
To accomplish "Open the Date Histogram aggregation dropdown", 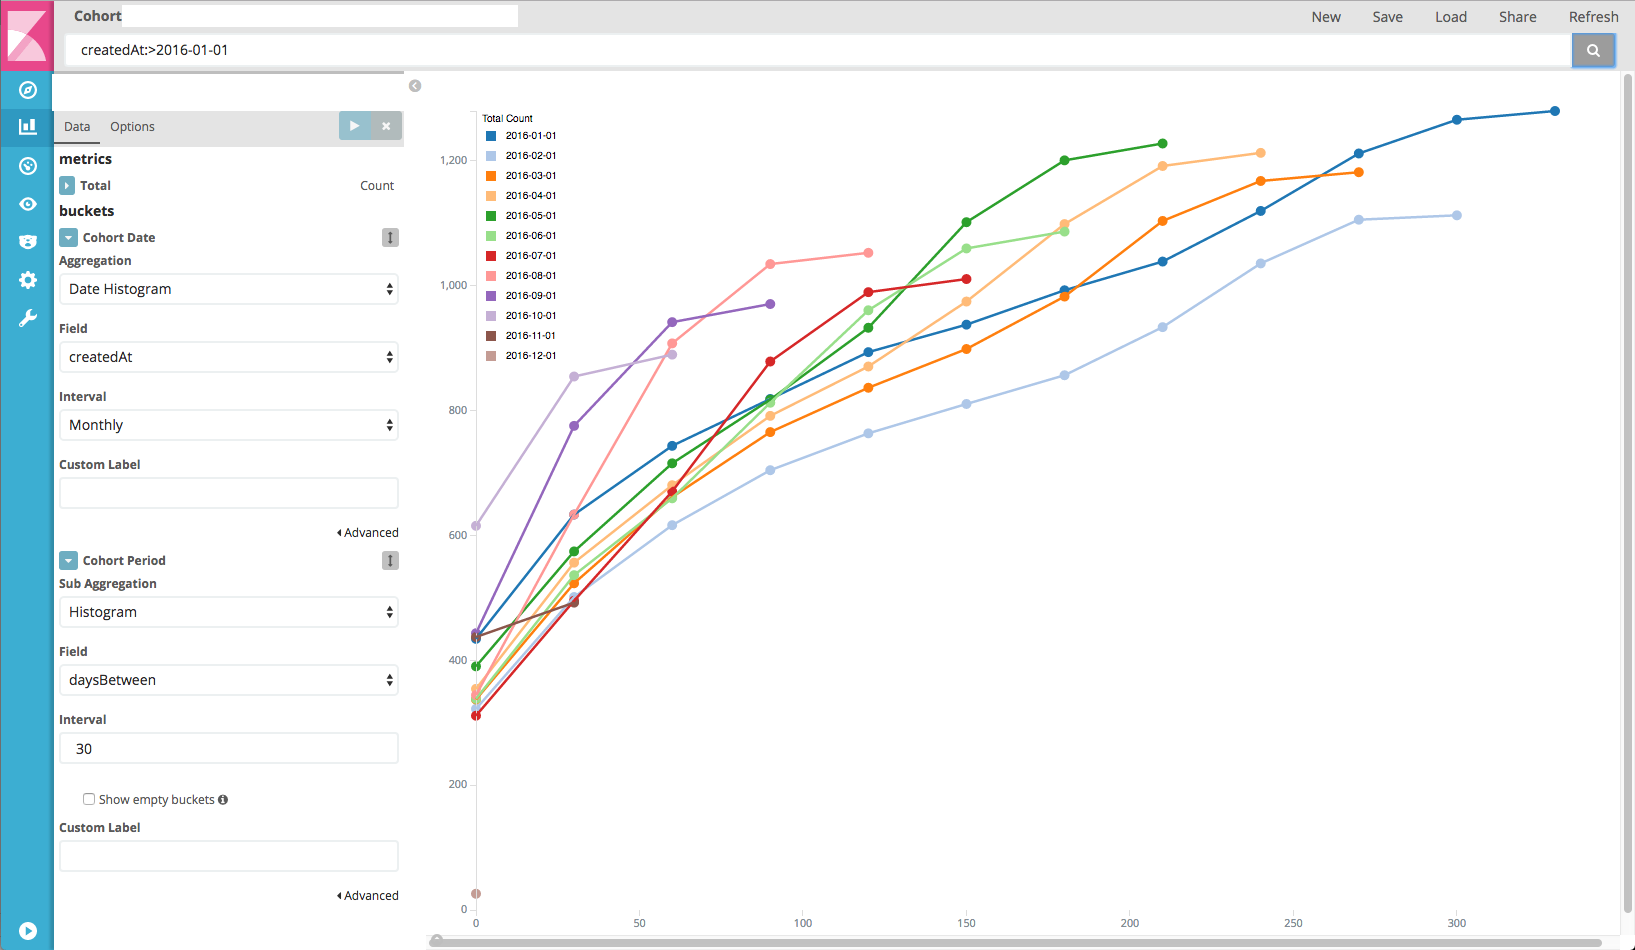I will [x=229, y=289].
